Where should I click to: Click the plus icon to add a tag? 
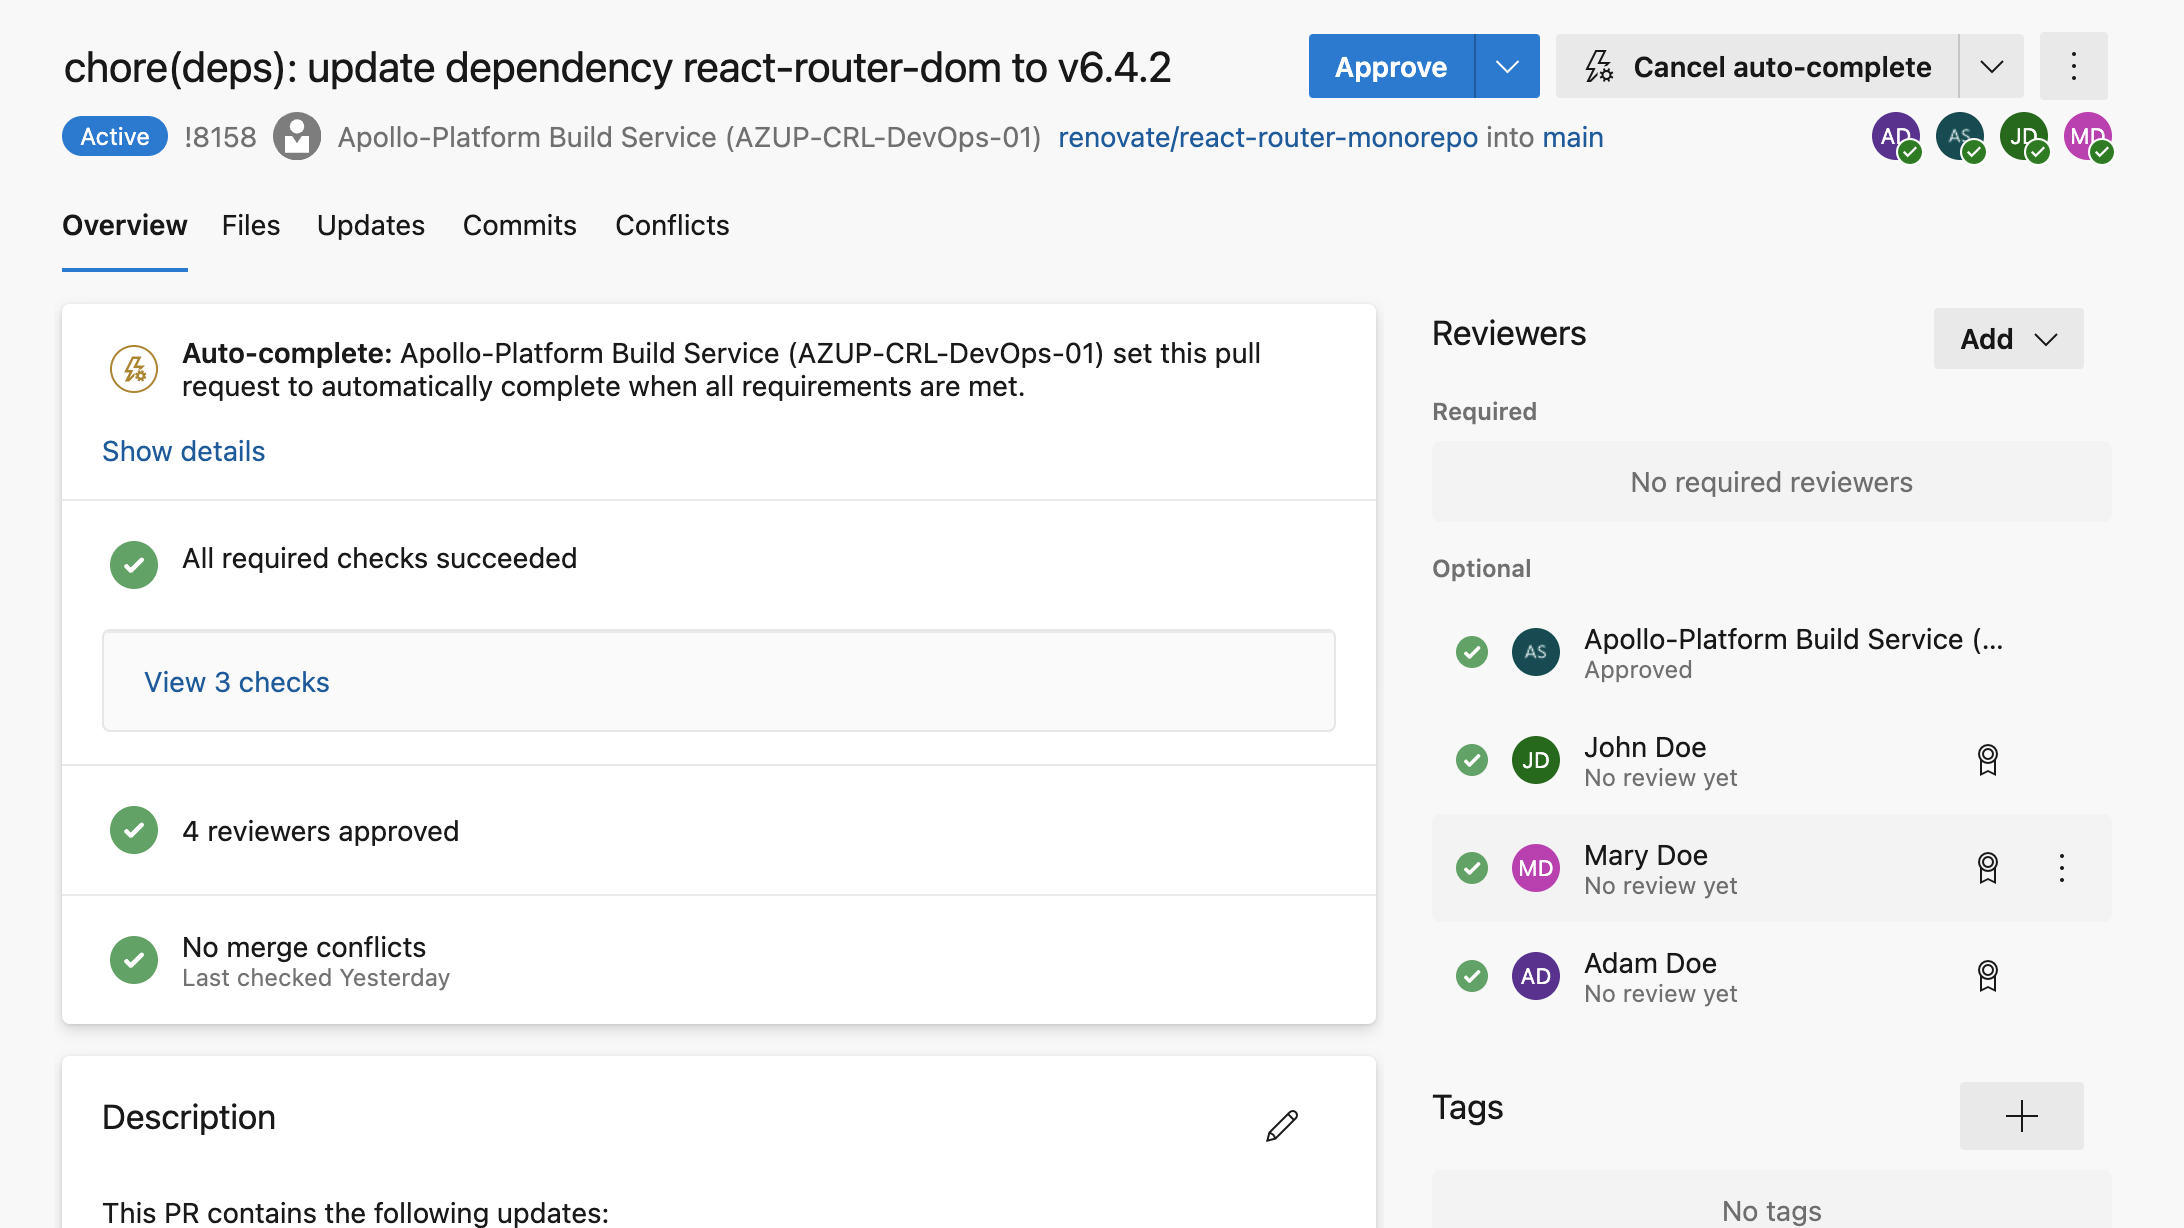tap(2021, 1115)
